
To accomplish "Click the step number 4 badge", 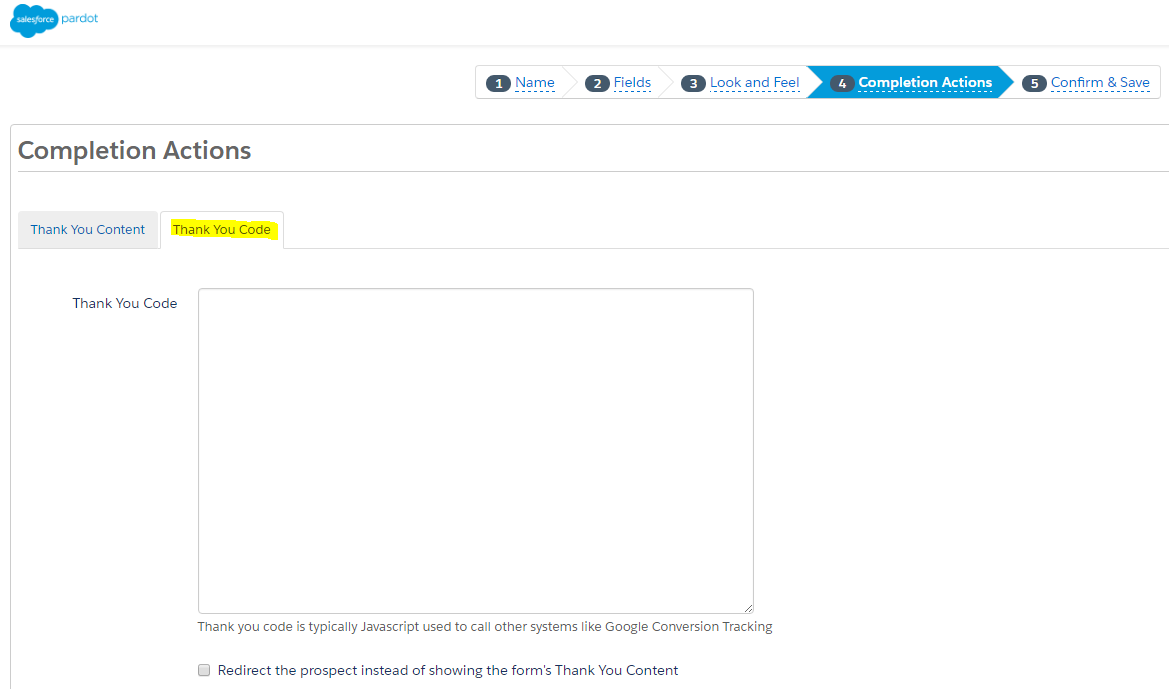I will point(842,84).
